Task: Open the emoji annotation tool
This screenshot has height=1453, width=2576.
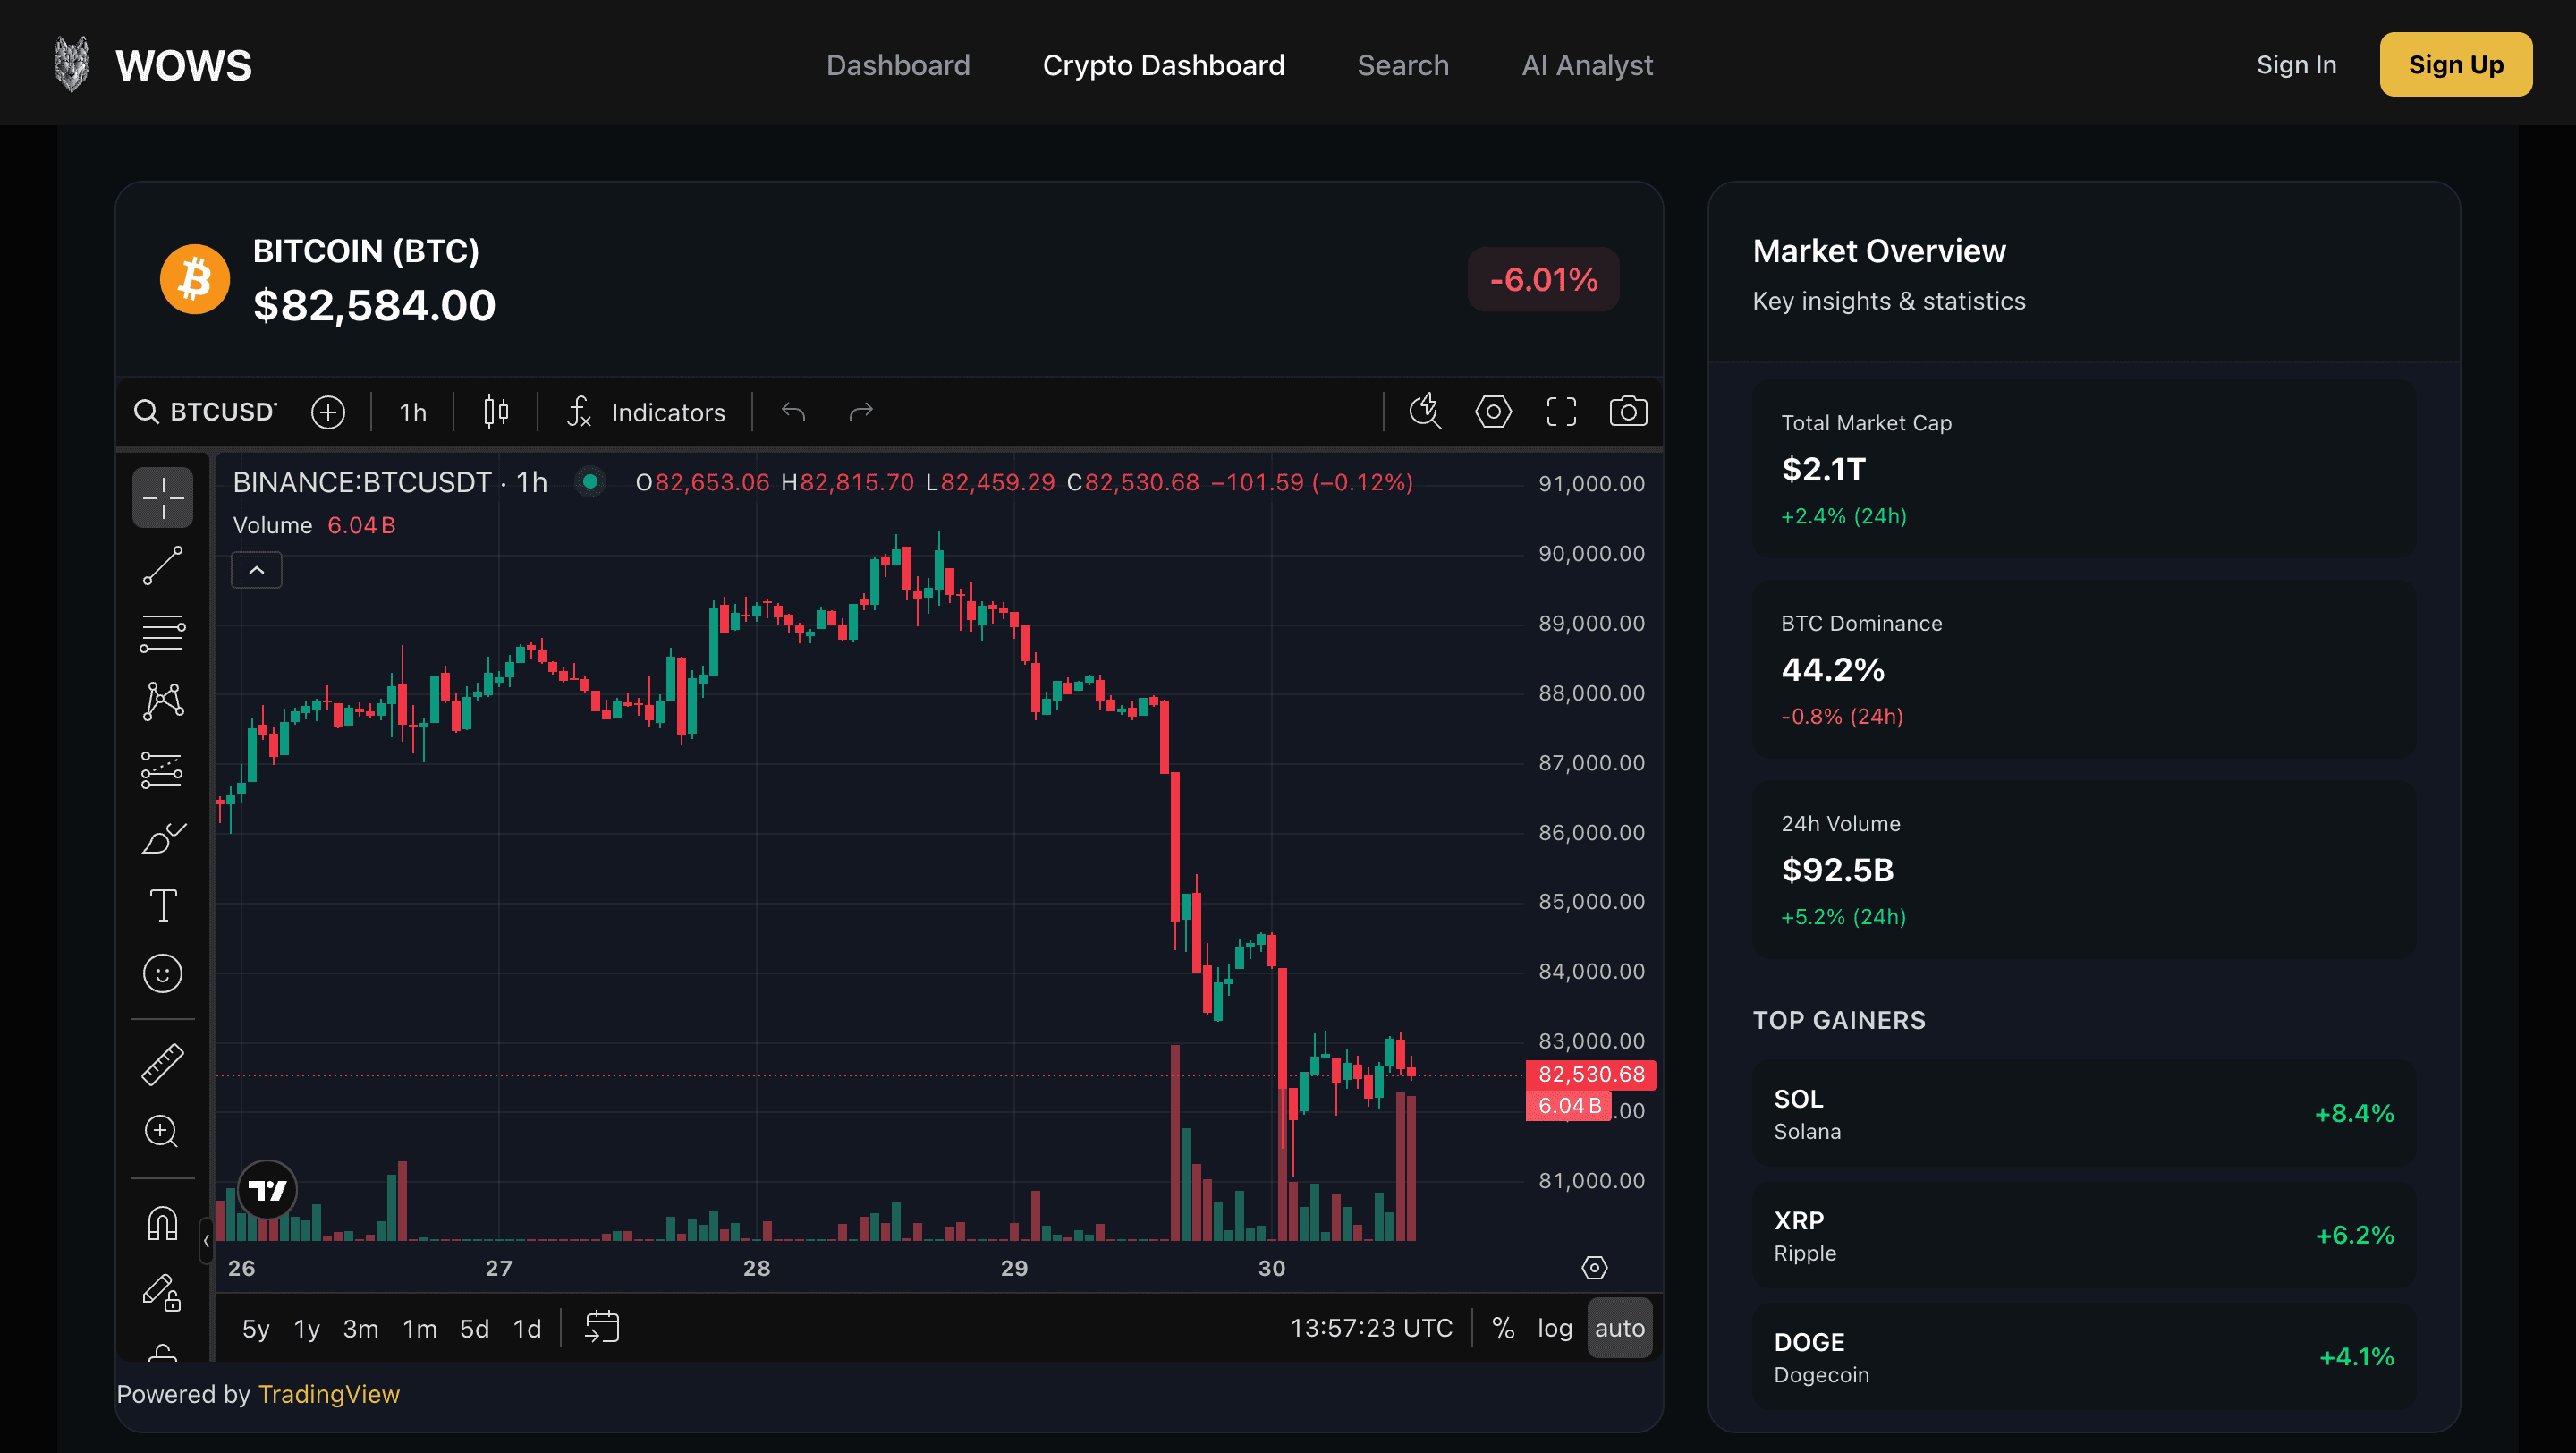Action: pos(162,972)
